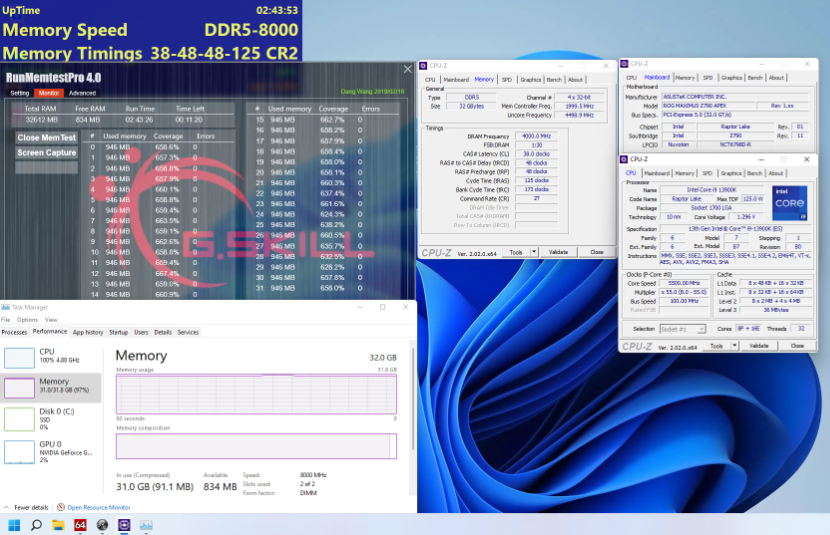The image size is (830, 535).
Task: Click Tools button in CPU-Z CPU window
Action: pyautogui.click(x=716, y=346)
